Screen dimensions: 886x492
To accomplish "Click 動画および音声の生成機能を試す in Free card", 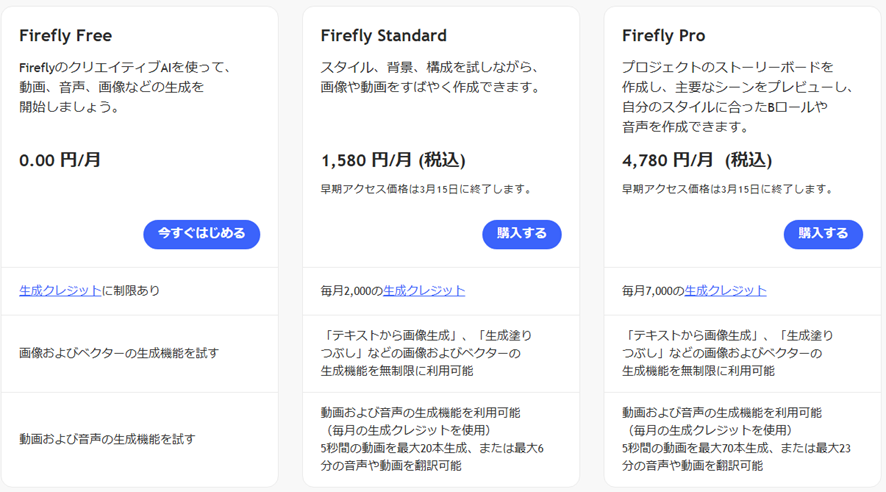I will tap(107, 439).
